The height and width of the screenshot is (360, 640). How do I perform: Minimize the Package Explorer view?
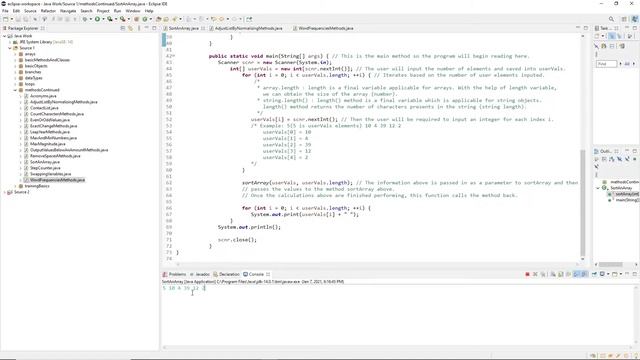147,28
